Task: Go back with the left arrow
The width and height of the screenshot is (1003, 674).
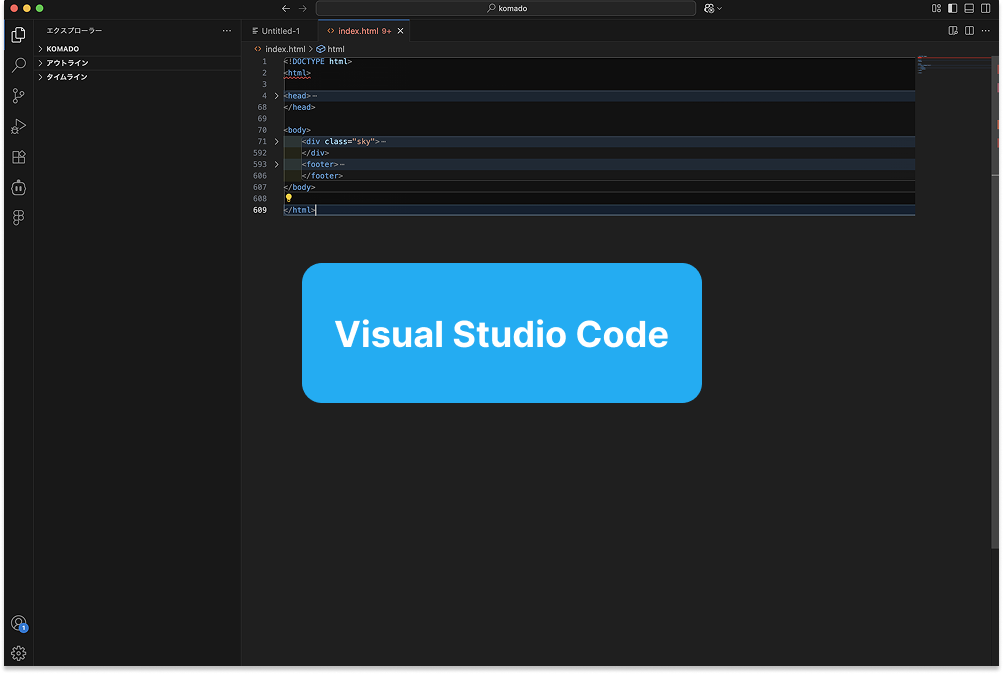Action: pos(286,8)
